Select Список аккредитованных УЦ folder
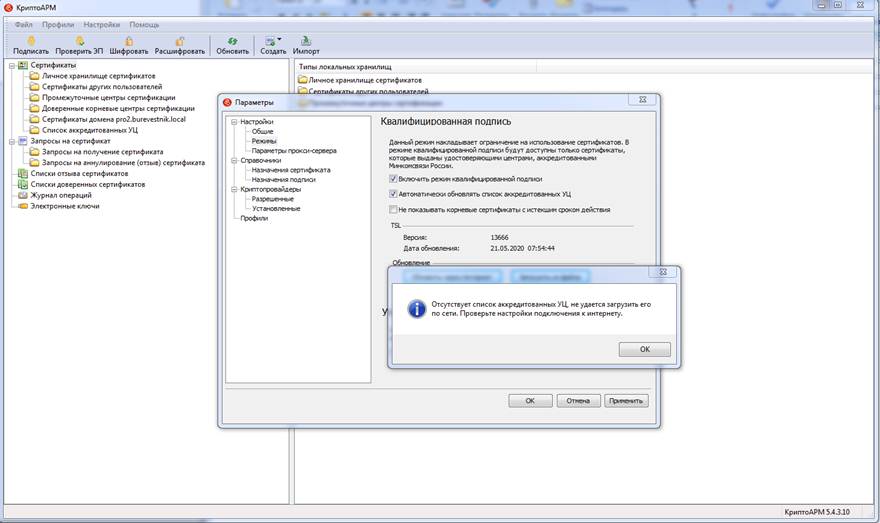 click(84, 130)
